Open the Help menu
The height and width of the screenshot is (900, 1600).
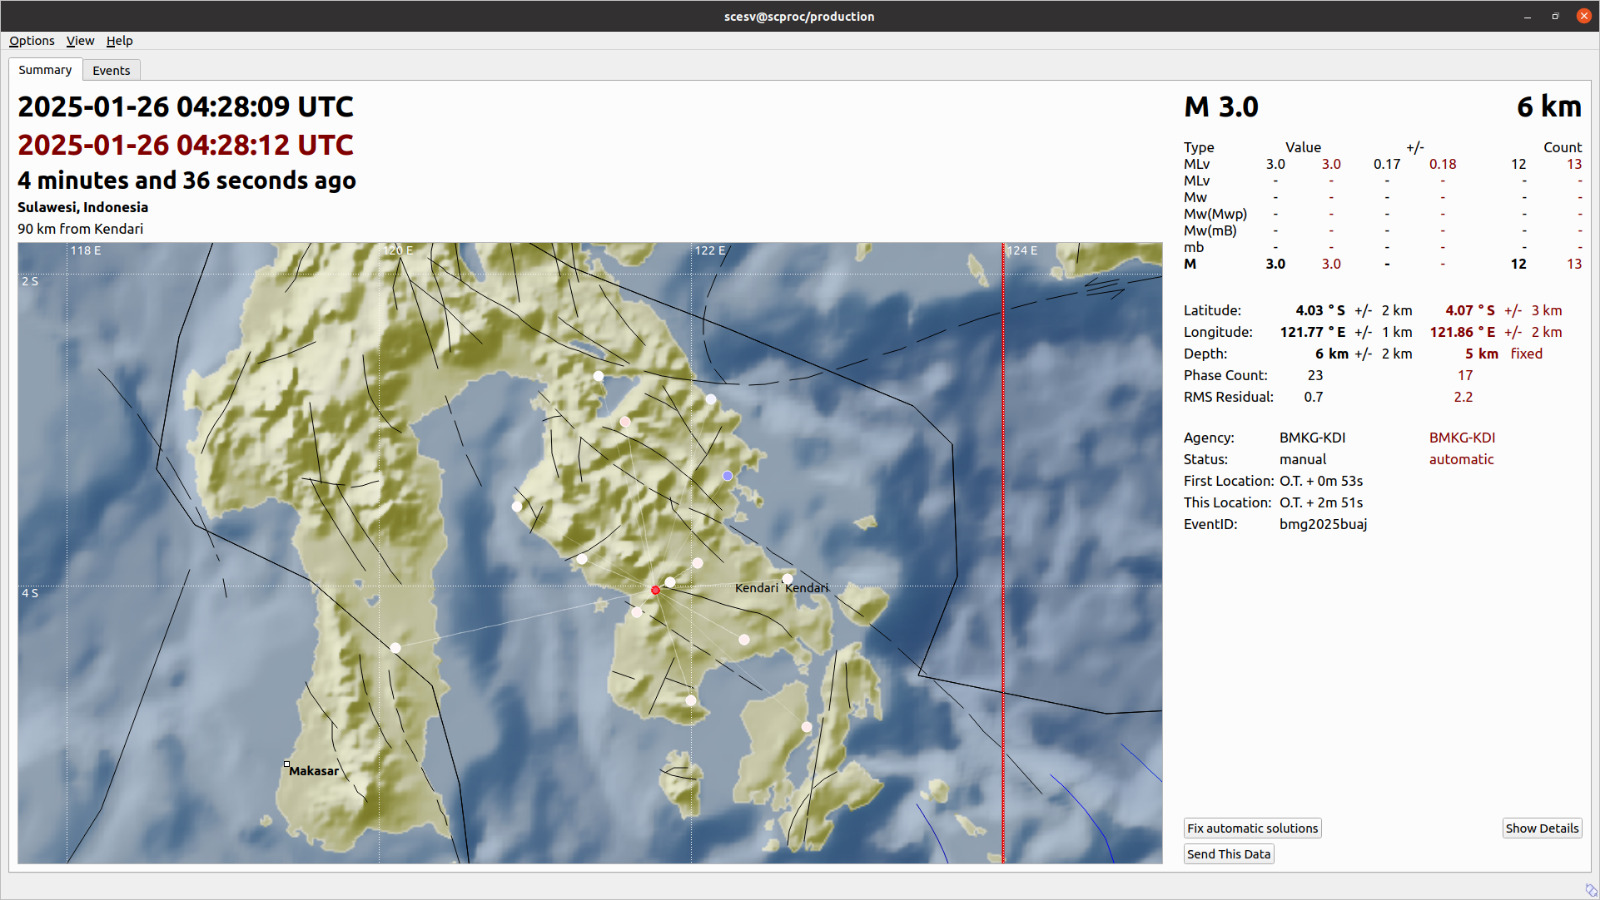tap(120, 41)
